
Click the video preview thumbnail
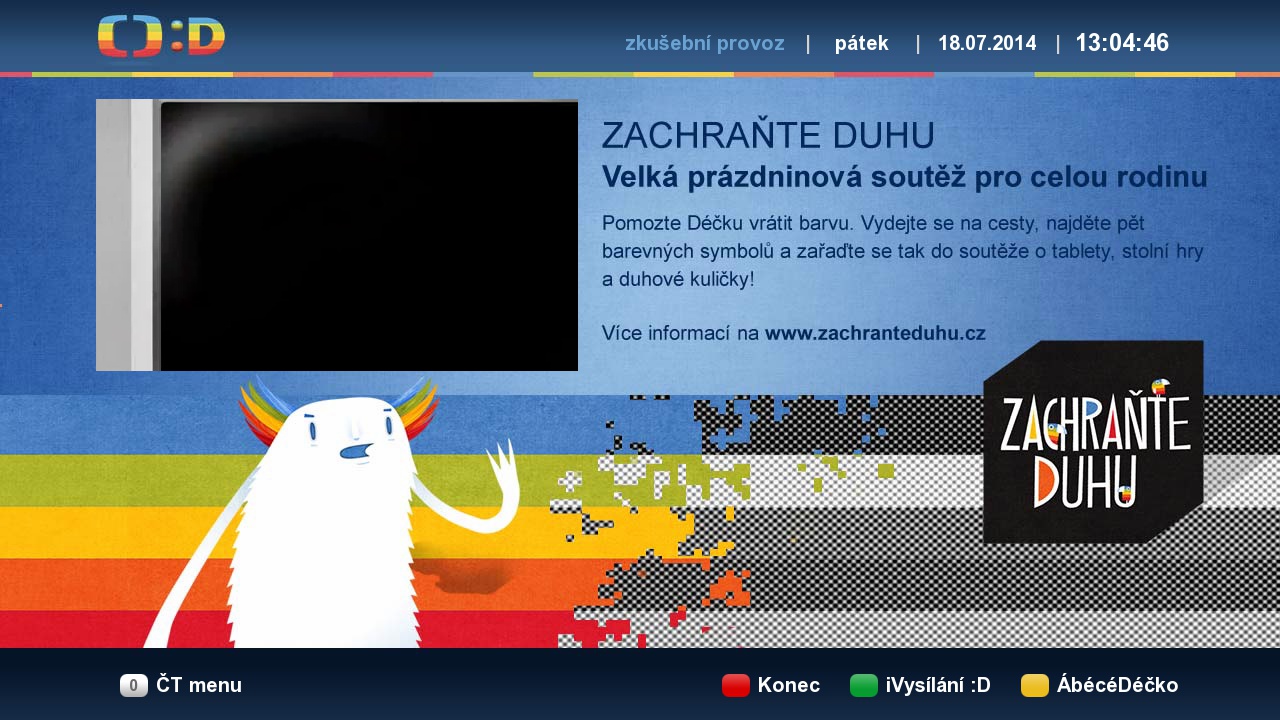(337, 235)
